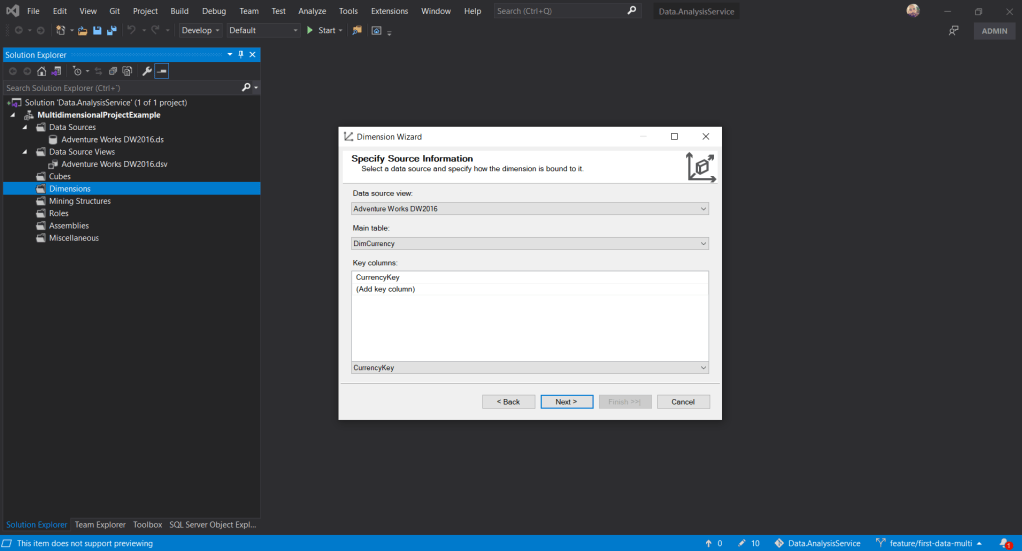Click the Next button in Dimension Wizard
The image size is (1022, 551).
pos(566,402)
